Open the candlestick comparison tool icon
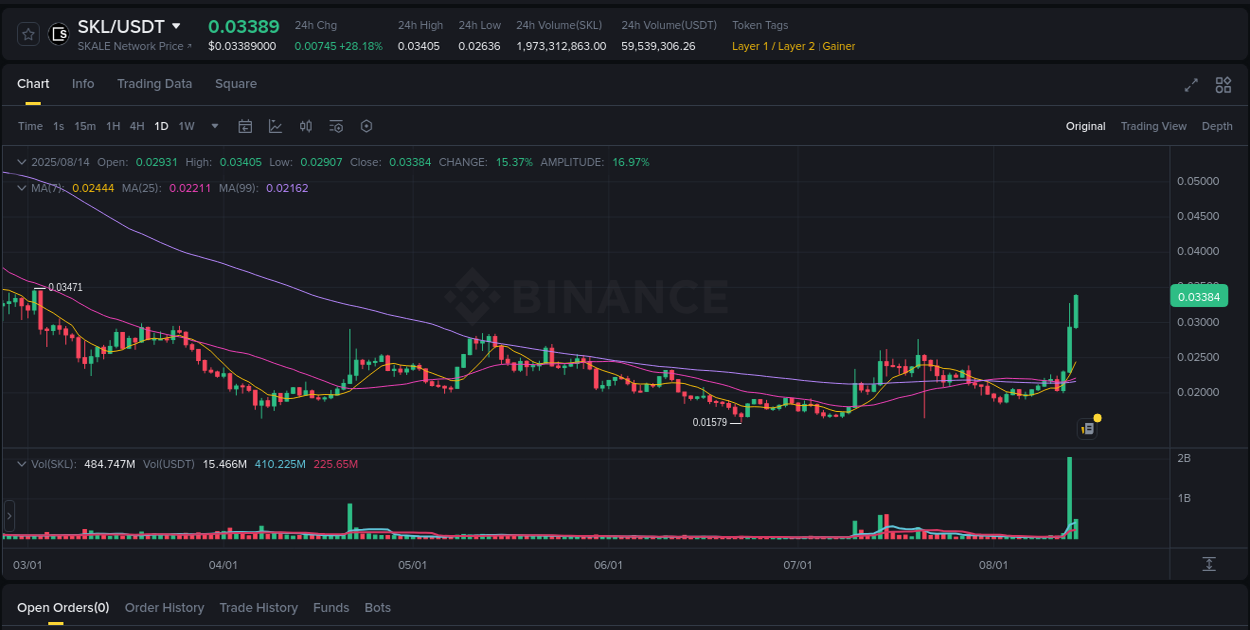The image size is (1250, 630). pos(306,126)
